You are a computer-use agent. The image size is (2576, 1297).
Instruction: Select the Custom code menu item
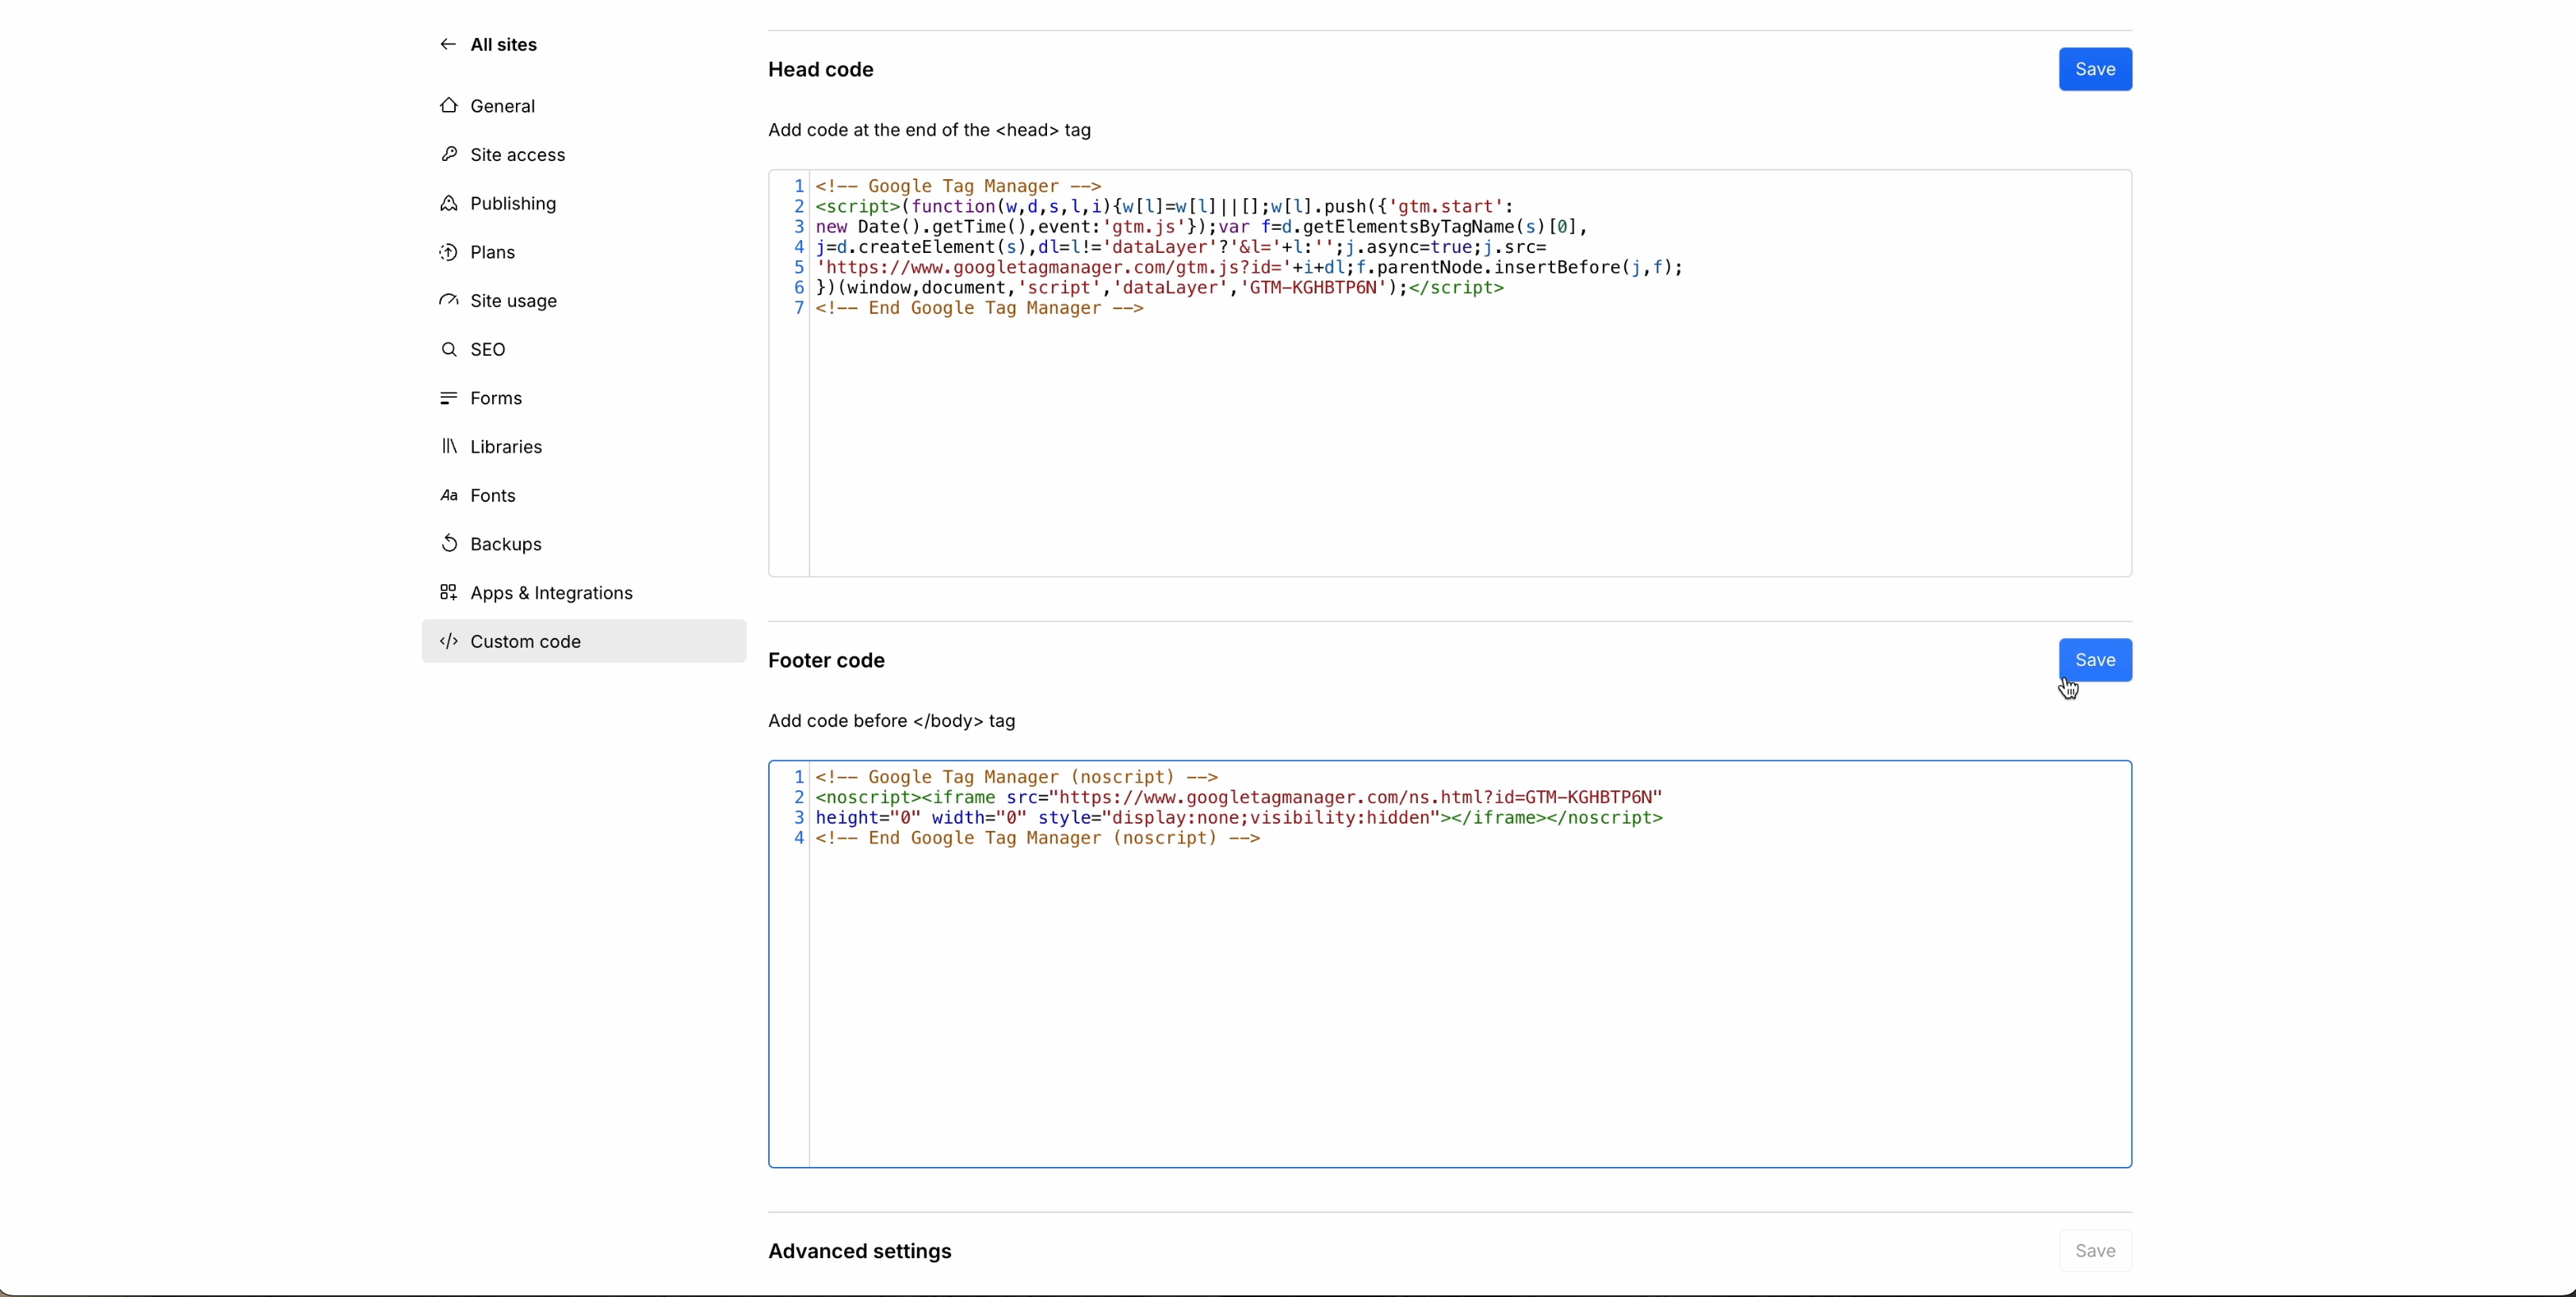pos(584,642)
